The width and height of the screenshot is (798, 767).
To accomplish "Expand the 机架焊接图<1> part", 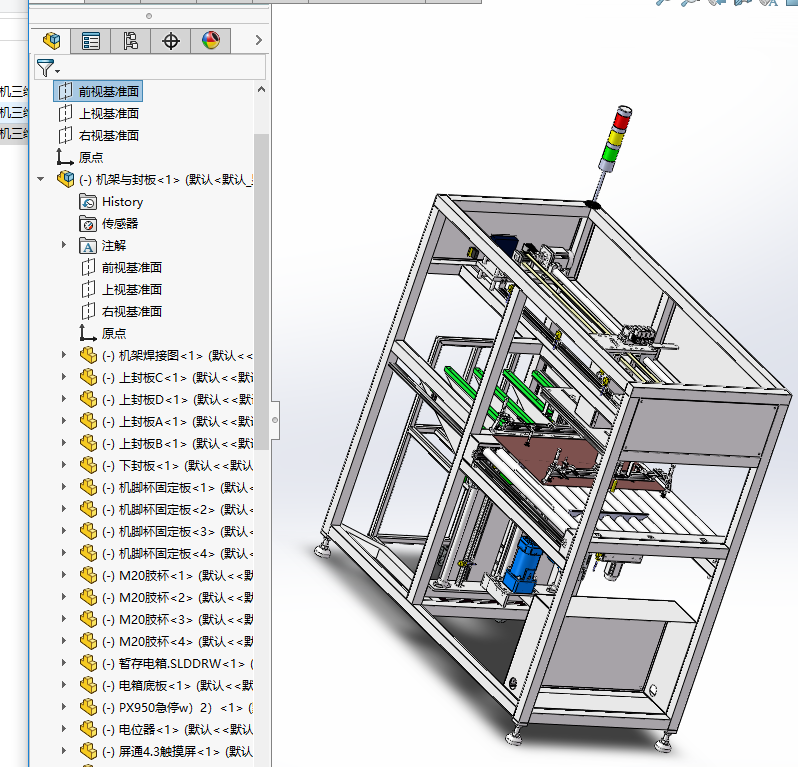I will 64,355.
